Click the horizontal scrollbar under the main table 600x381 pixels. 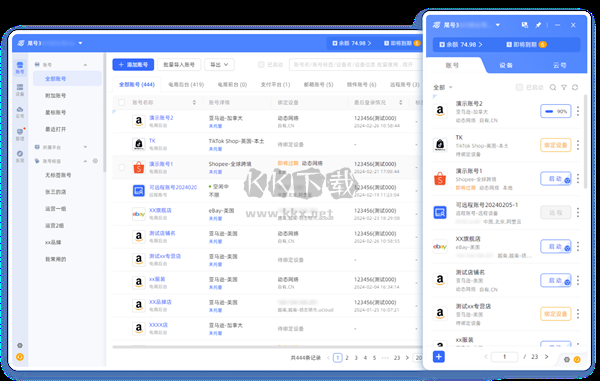coord(267,347)
